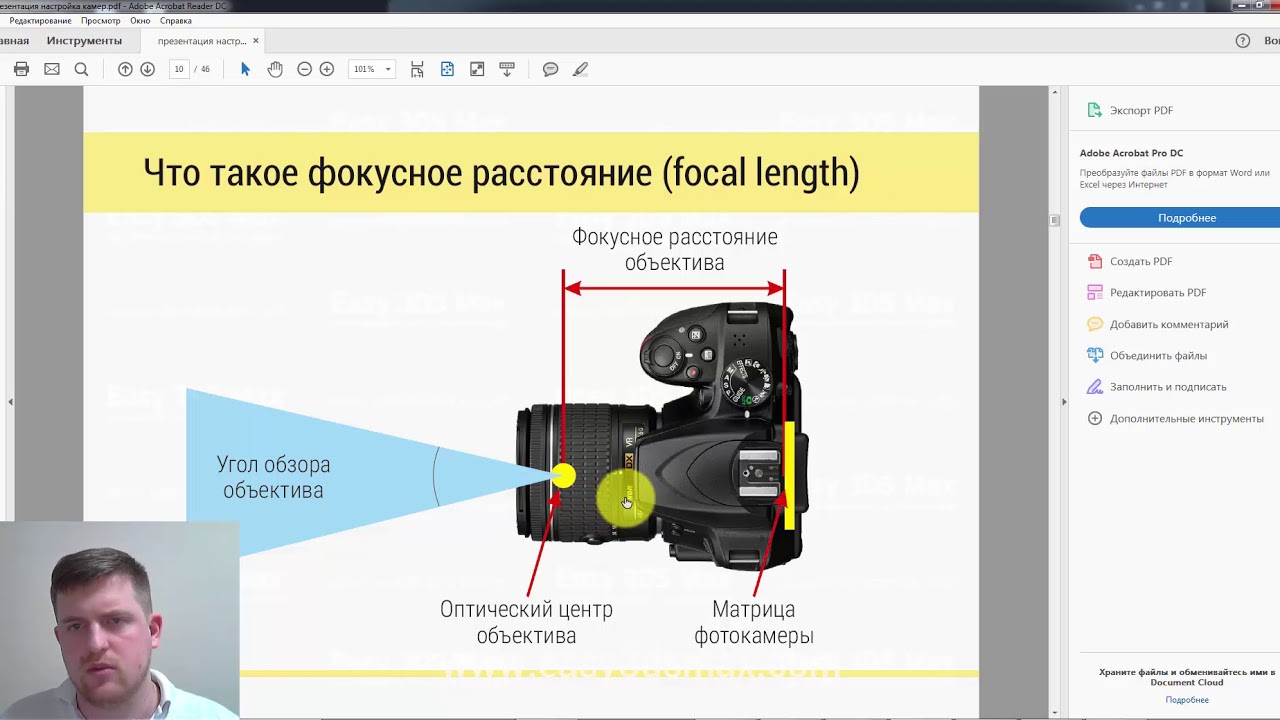Open Заполнить и подписать tool
1280x720 pixels.
1156,386
